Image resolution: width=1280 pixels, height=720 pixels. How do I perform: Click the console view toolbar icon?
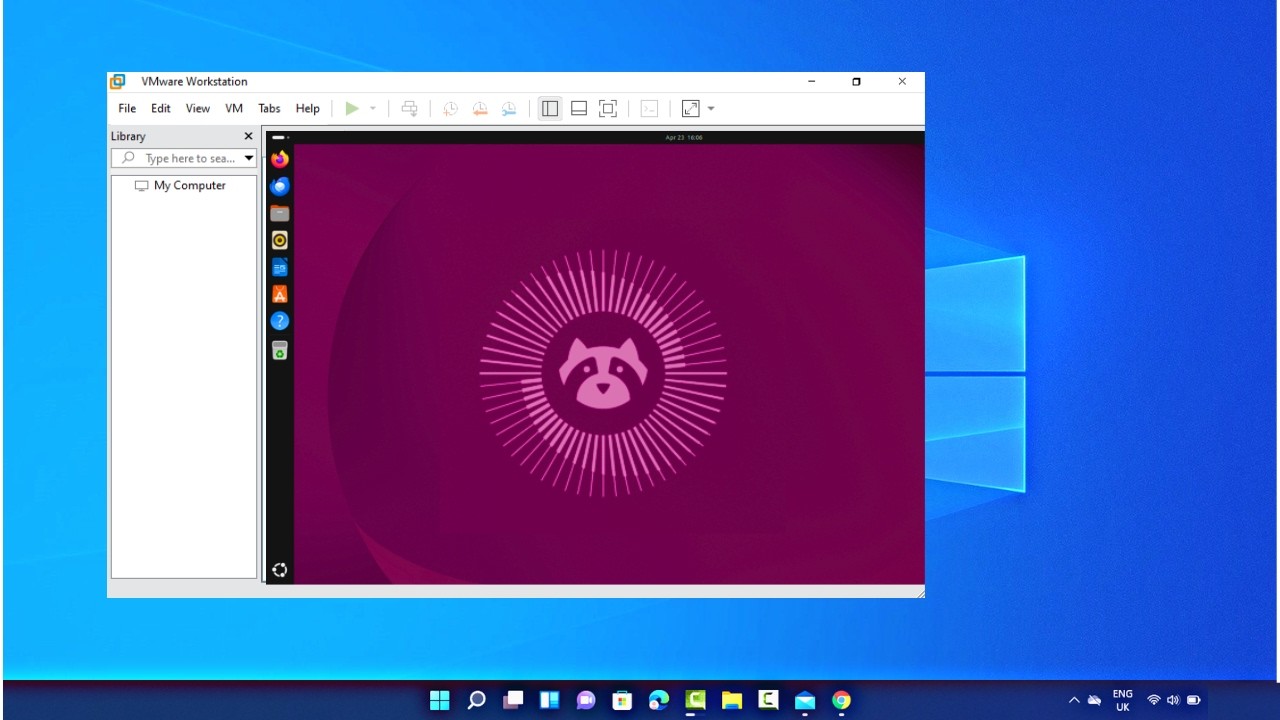click(x=649, y=108)
